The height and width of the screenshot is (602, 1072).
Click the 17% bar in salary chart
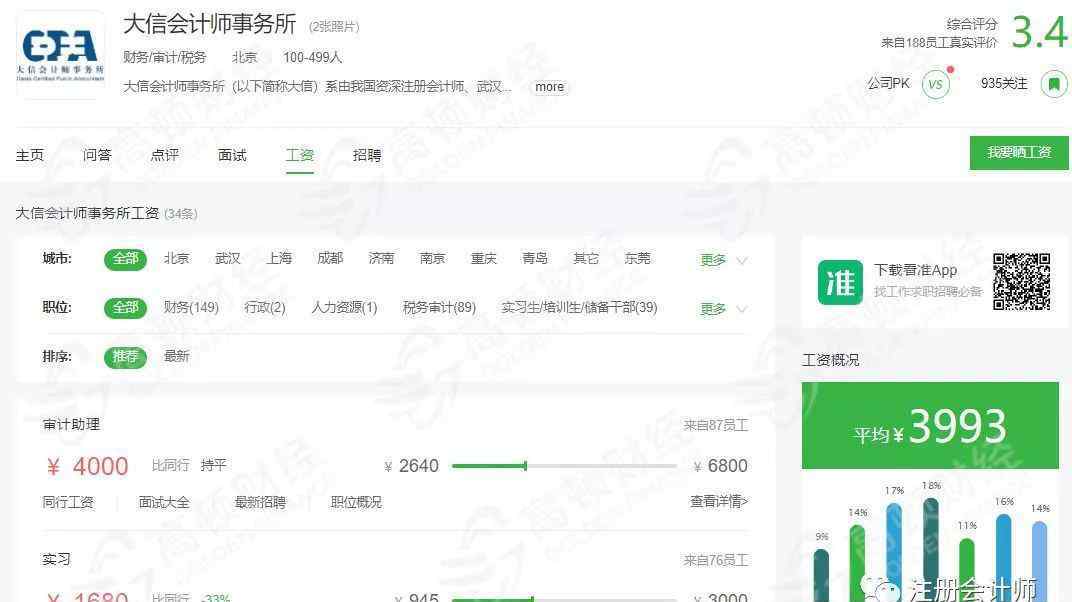894,551
